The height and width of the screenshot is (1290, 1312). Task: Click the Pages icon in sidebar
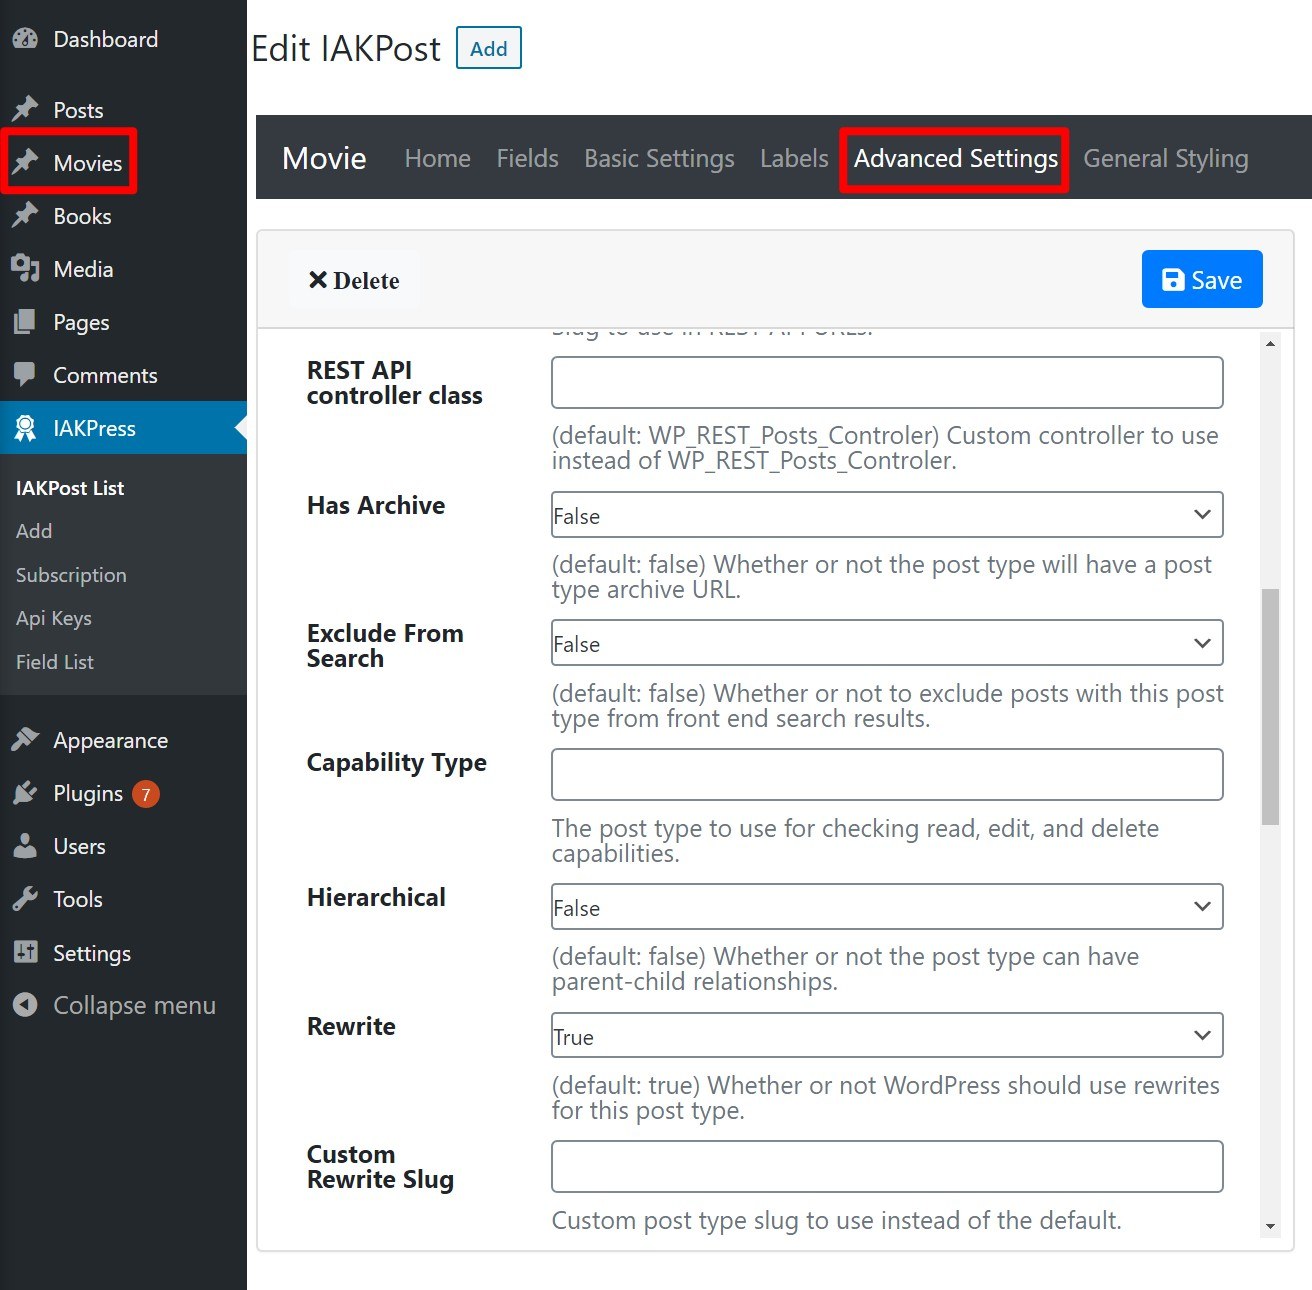click(x=25, y=322)
